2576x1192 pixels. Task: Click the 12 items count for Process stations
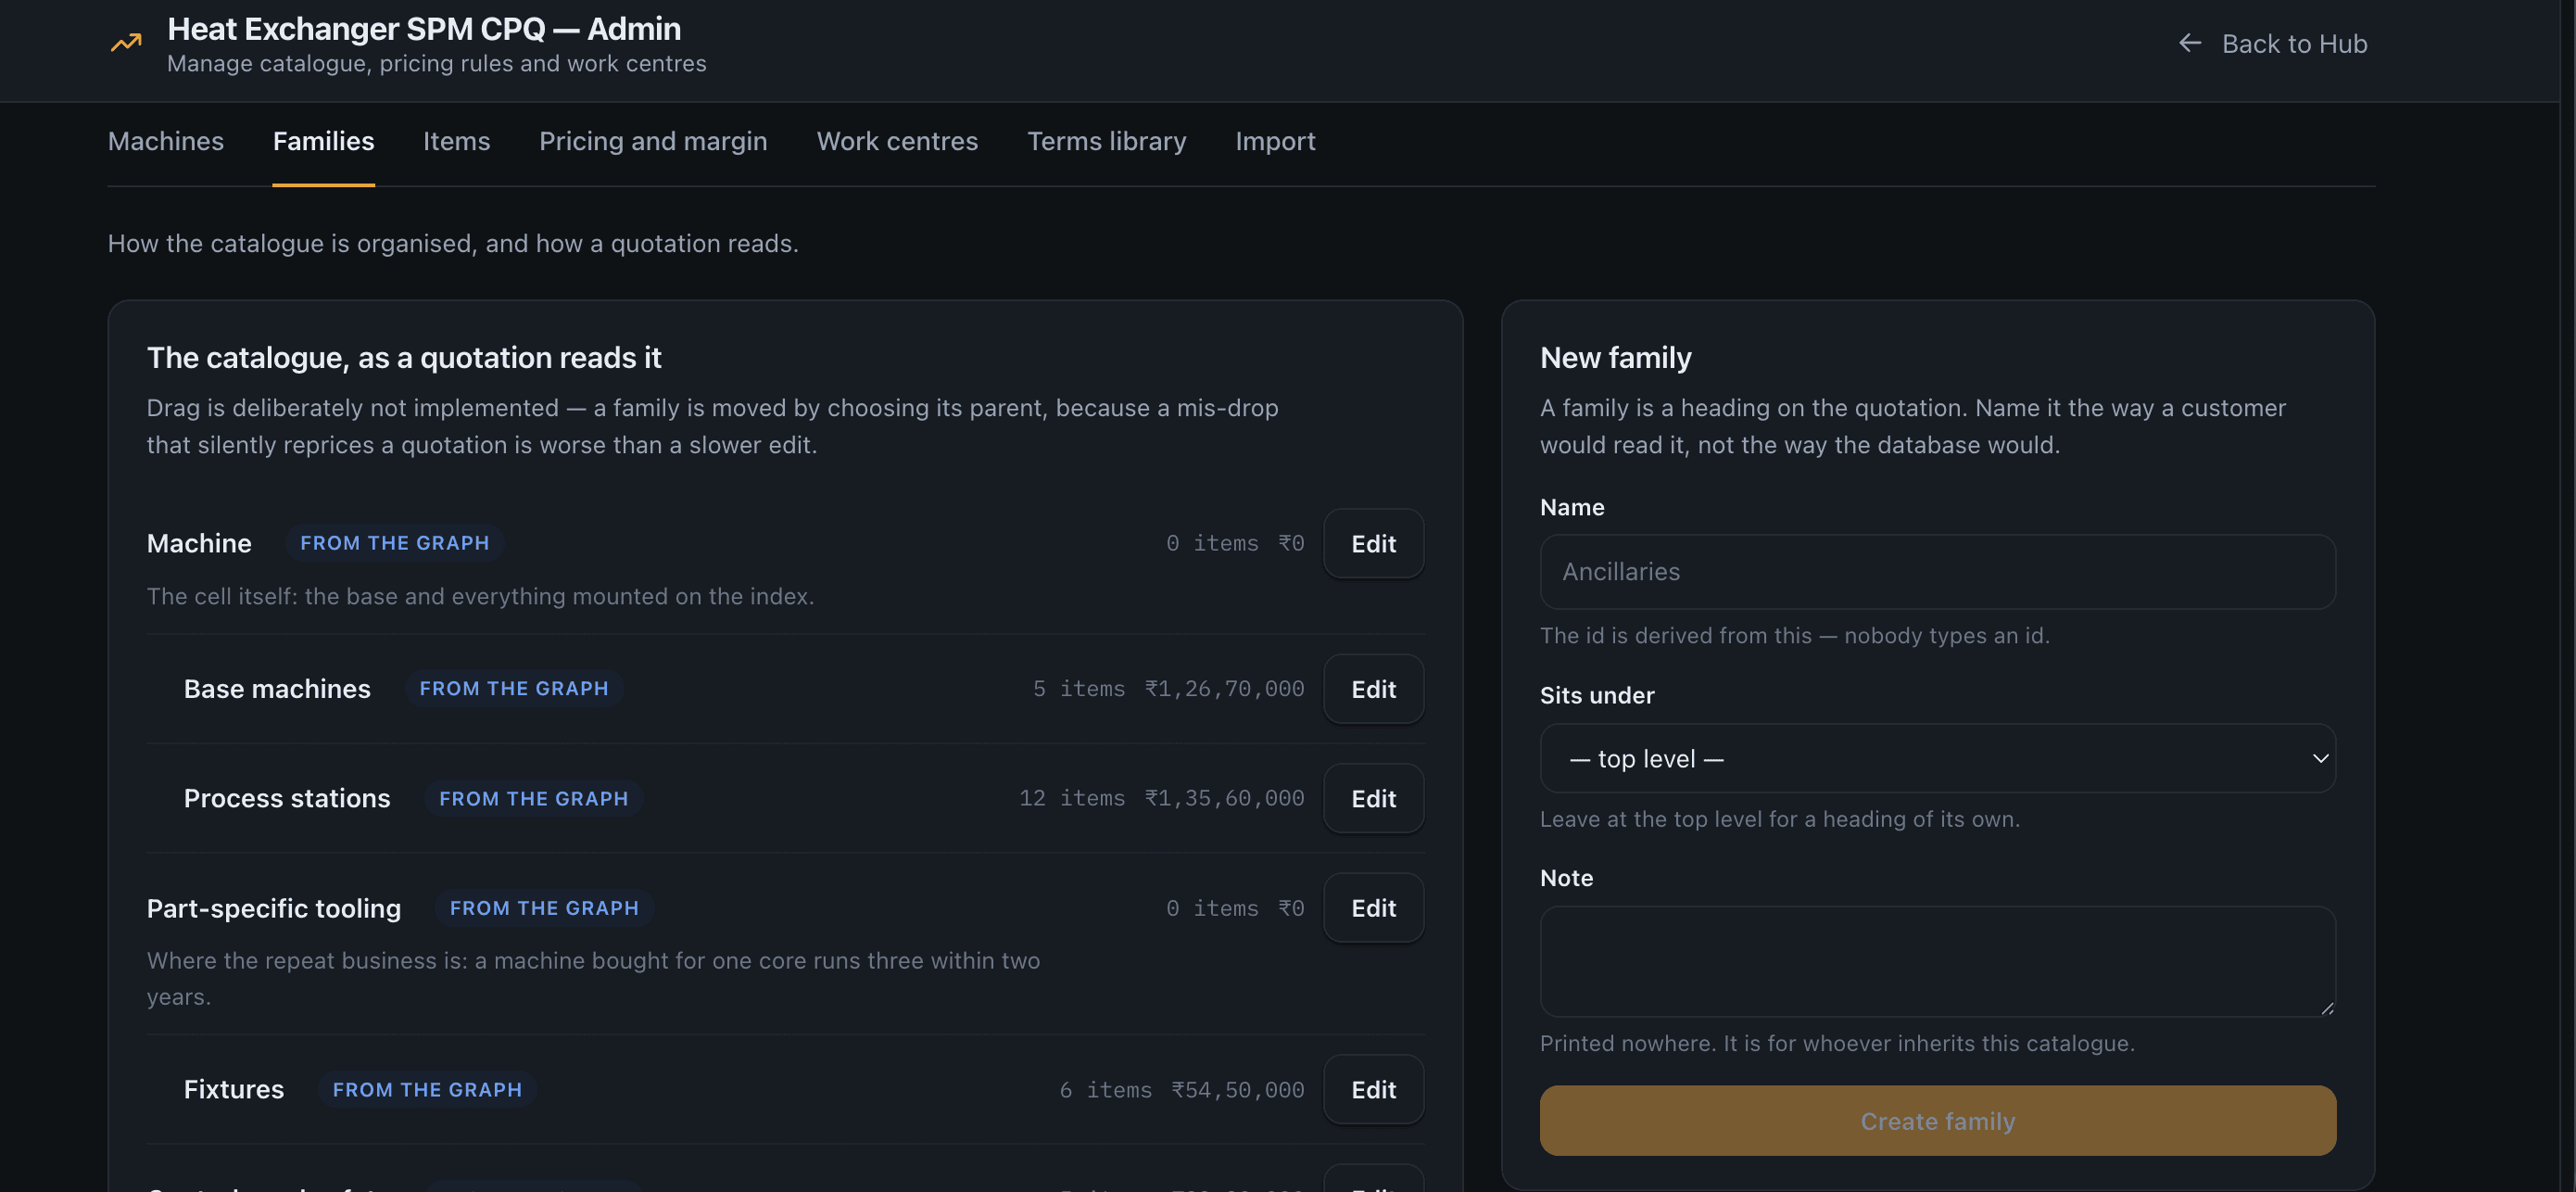tap(1072, 798)
